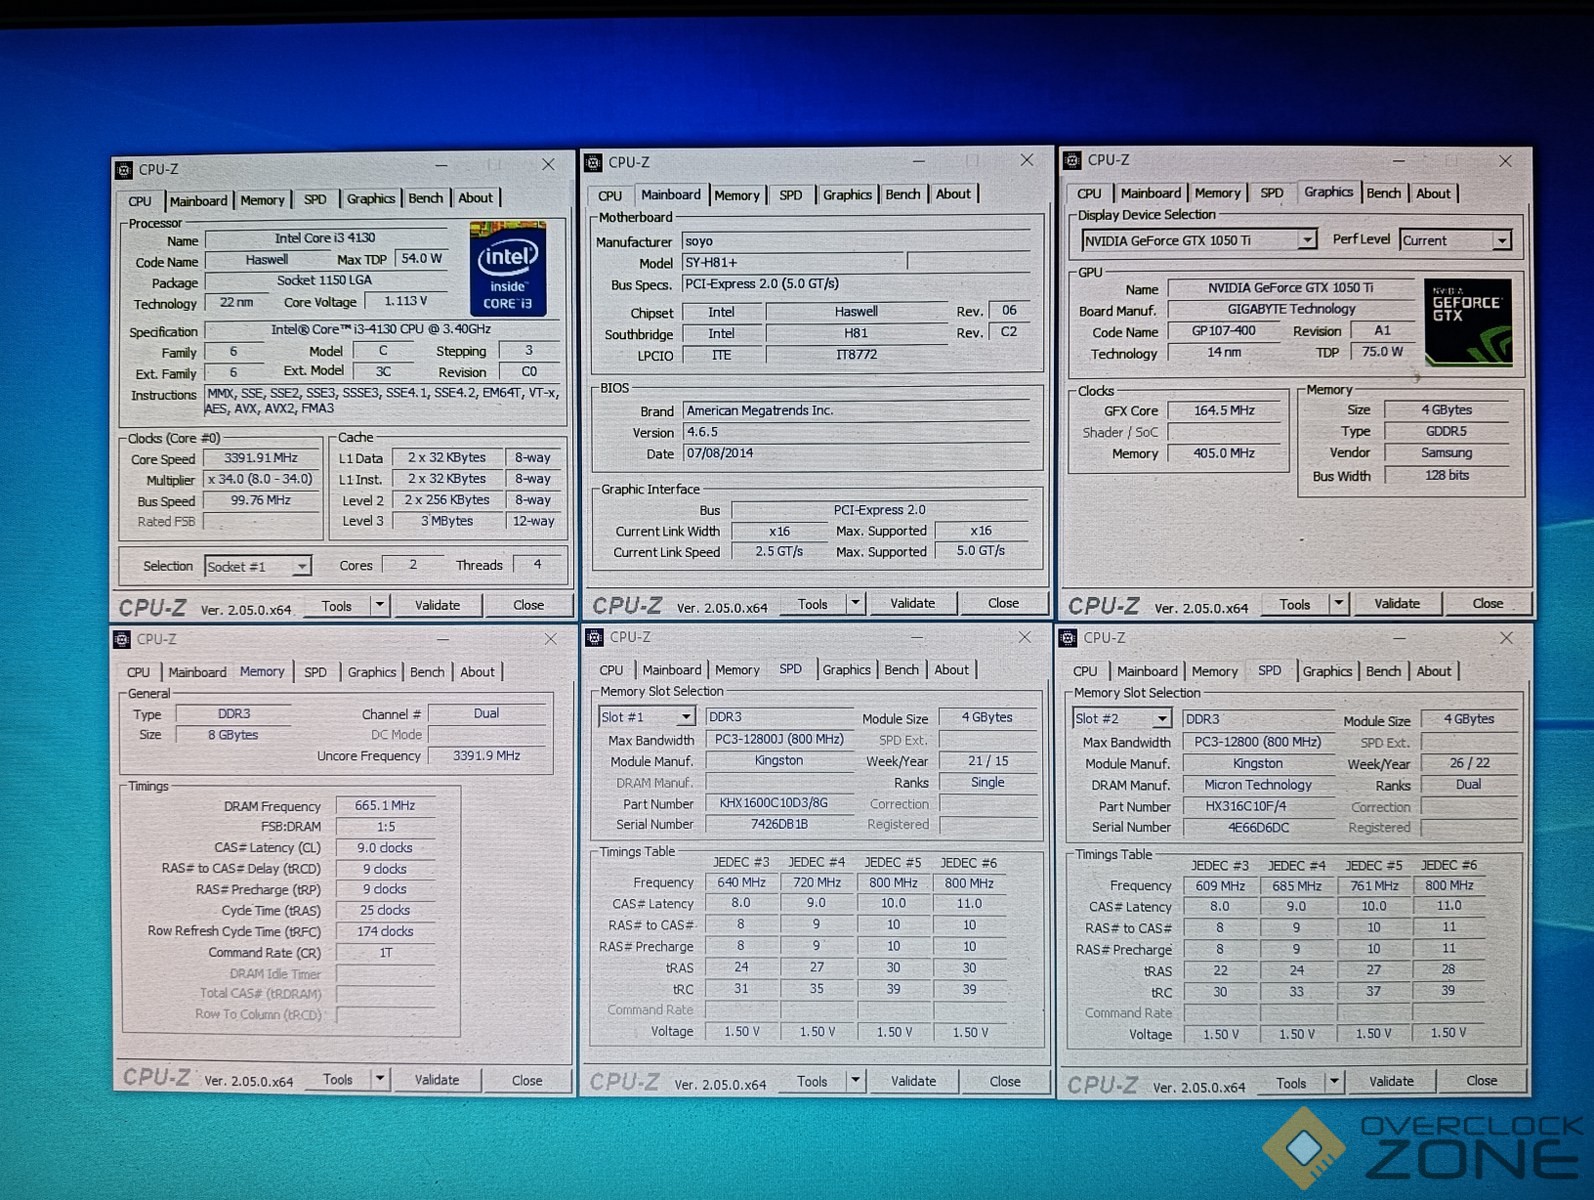Click Close button in DDR3 Memory window
1594x1200 pixels.
[x=527, y=1080]
